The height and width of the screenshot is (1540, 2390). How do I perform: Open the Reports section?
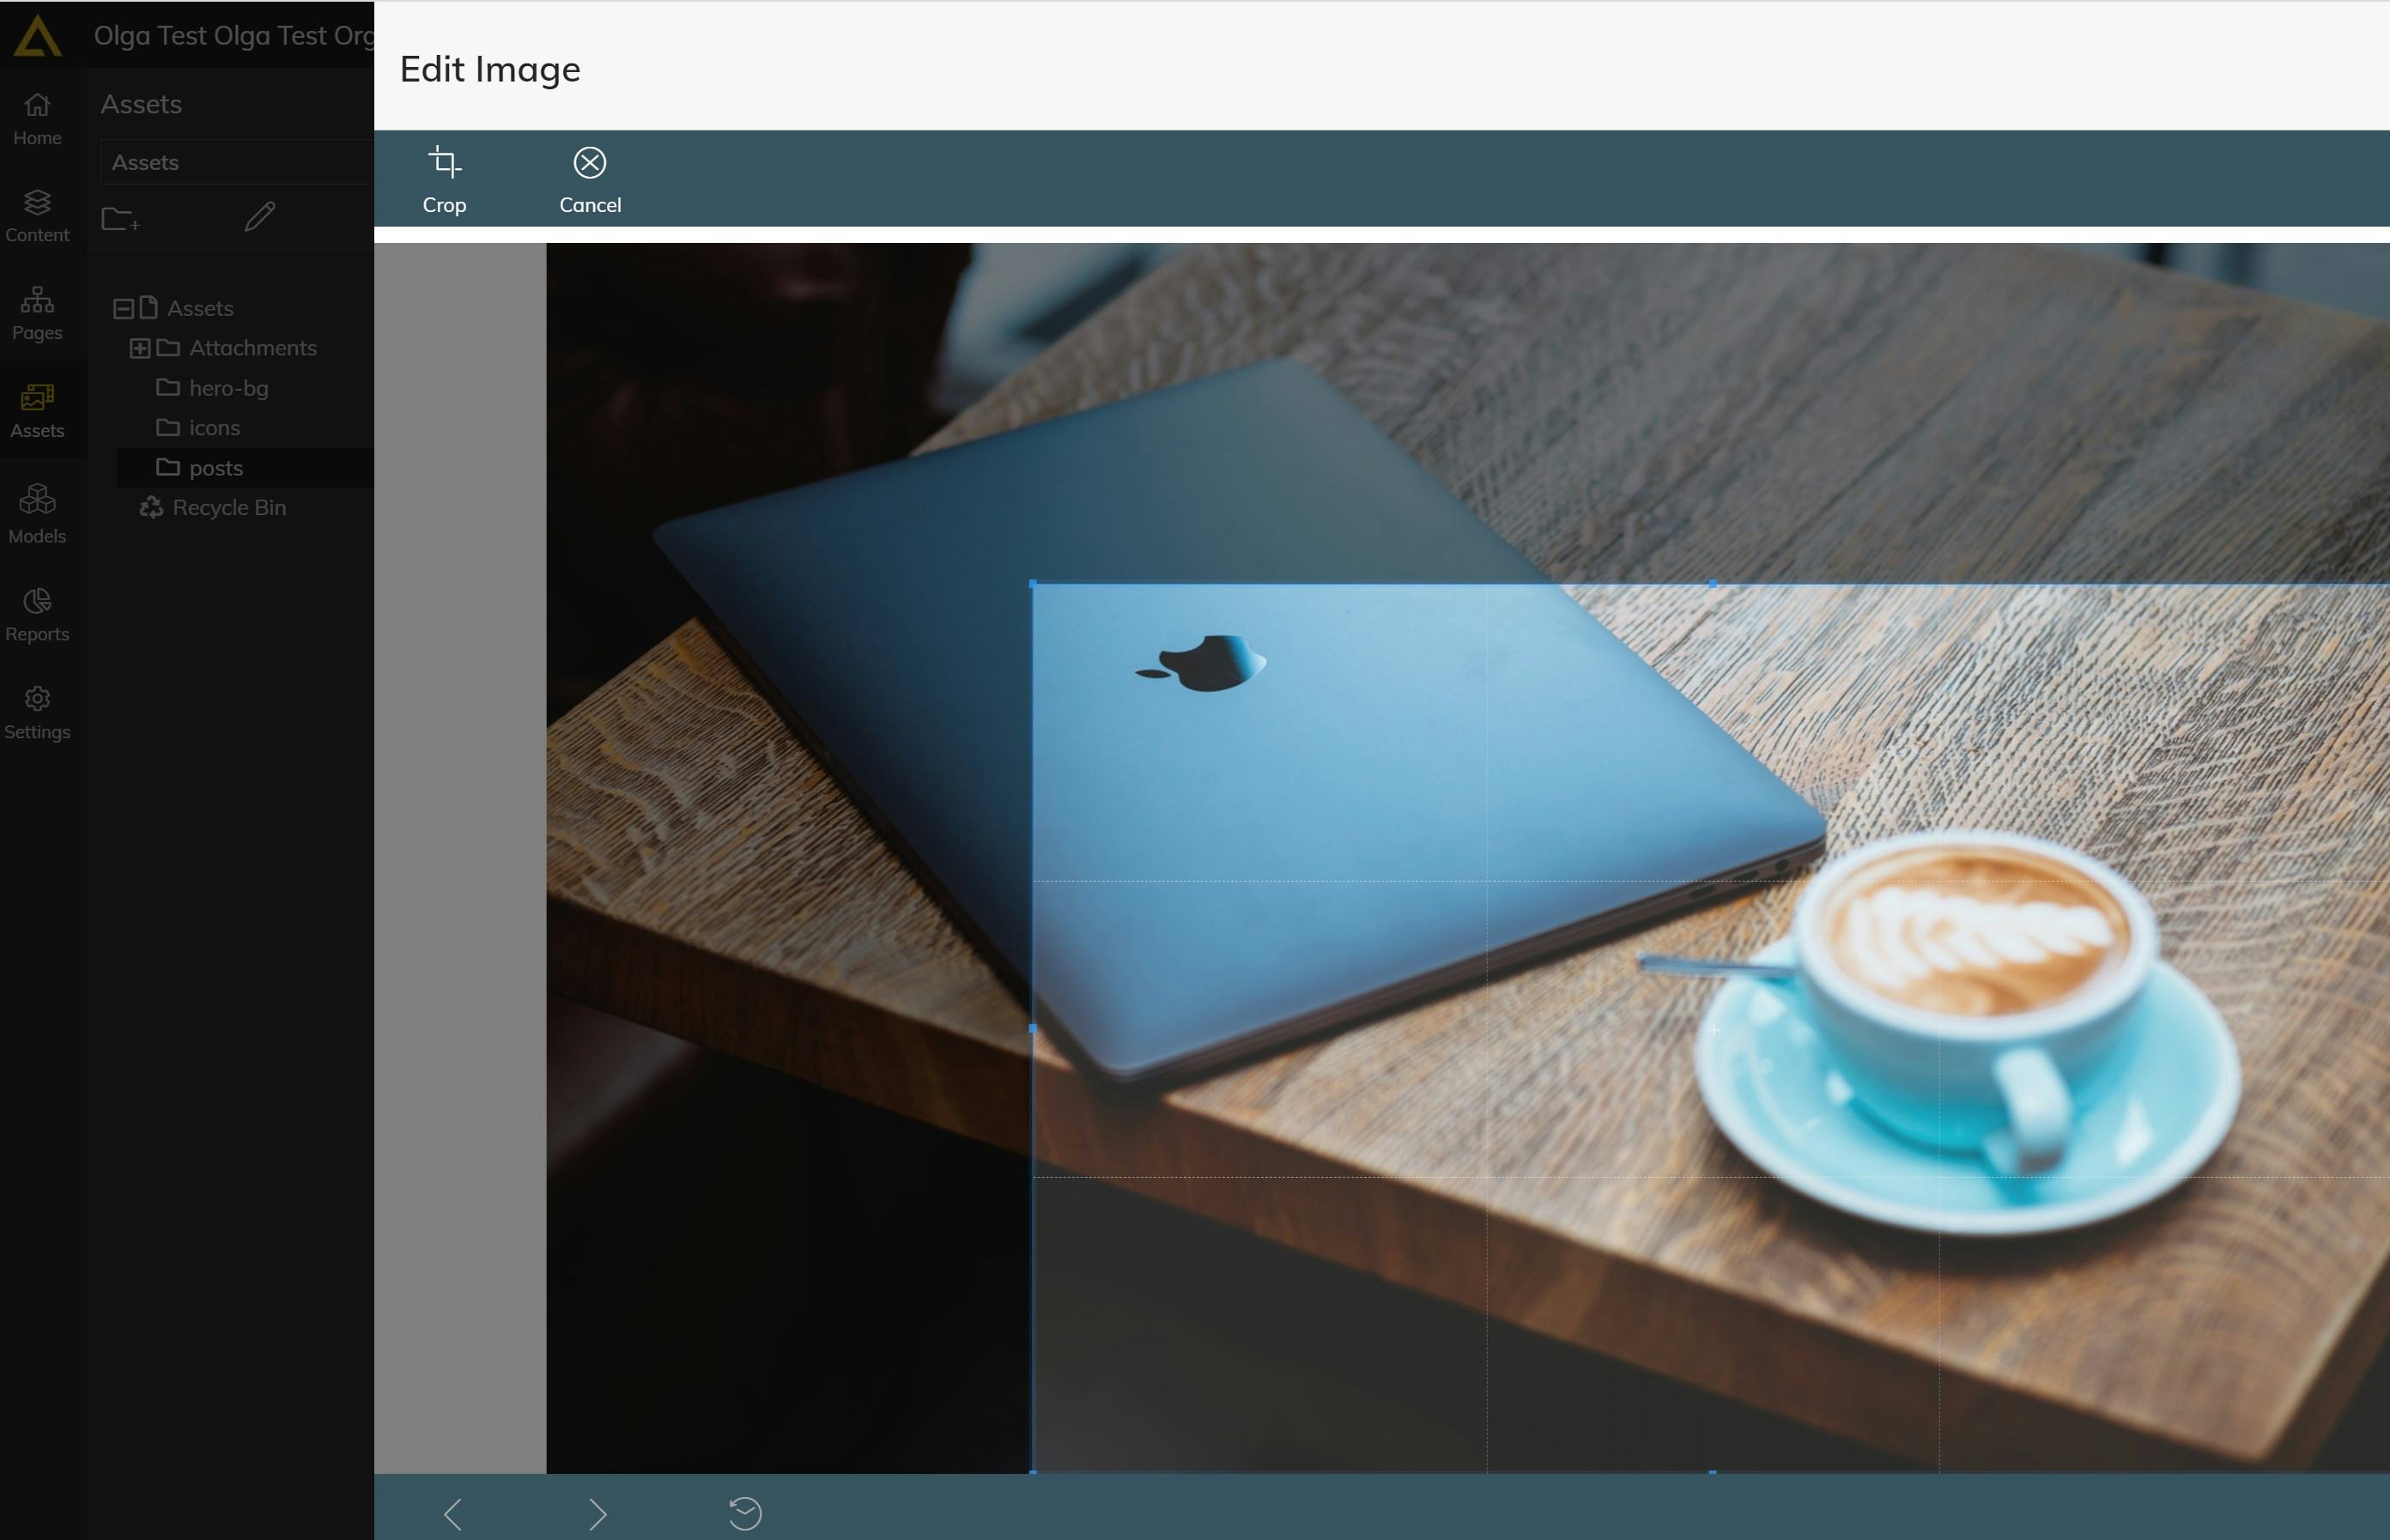coord(37,613)
